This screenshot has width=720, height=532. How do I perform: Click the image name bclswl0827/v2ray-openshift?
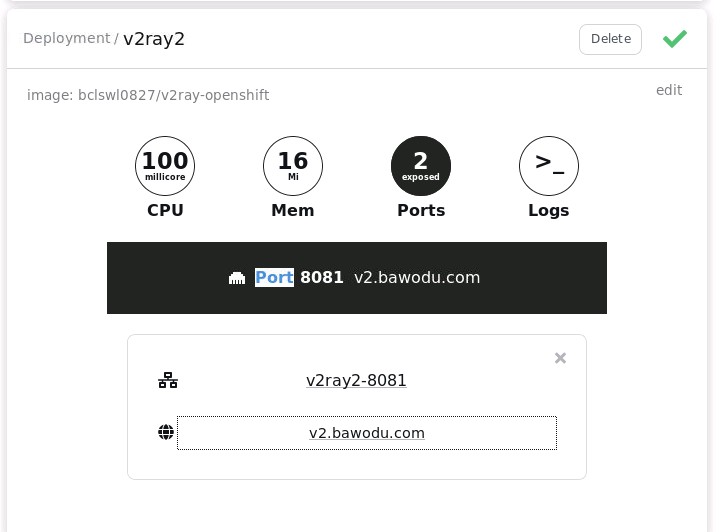[173, 95]
